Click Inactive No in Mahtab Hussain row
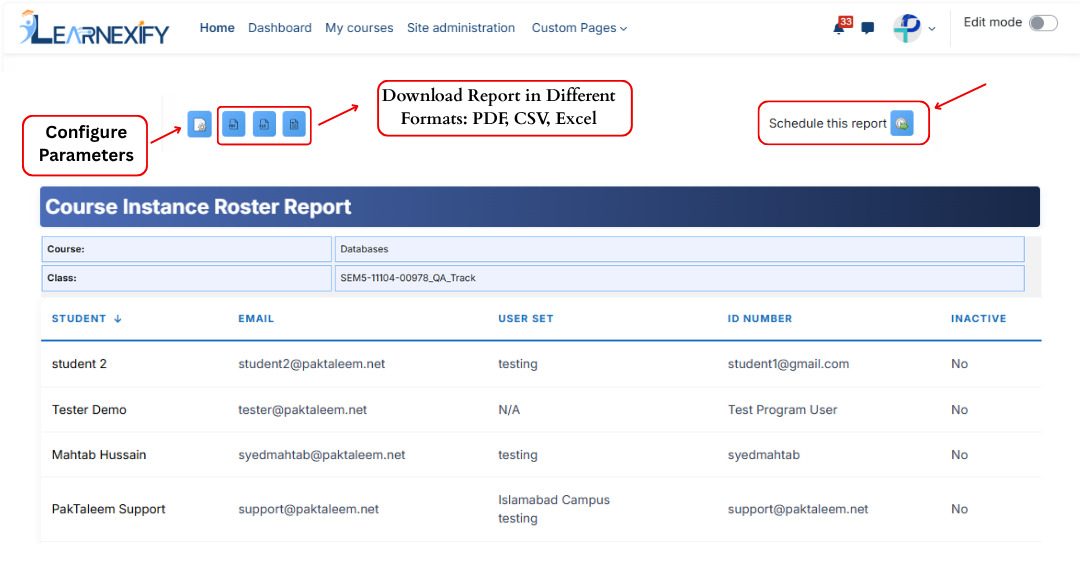 [x=959, y=455]
